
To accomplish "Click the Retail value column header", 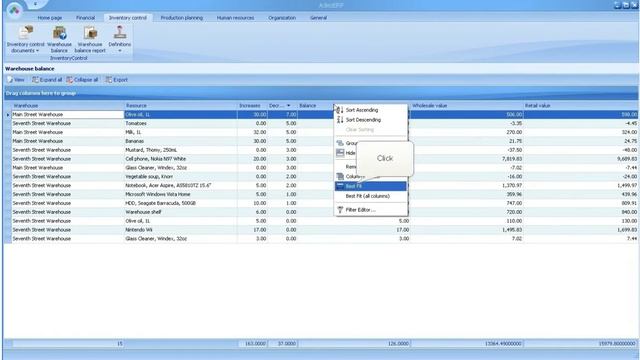I will pos(581,106).
